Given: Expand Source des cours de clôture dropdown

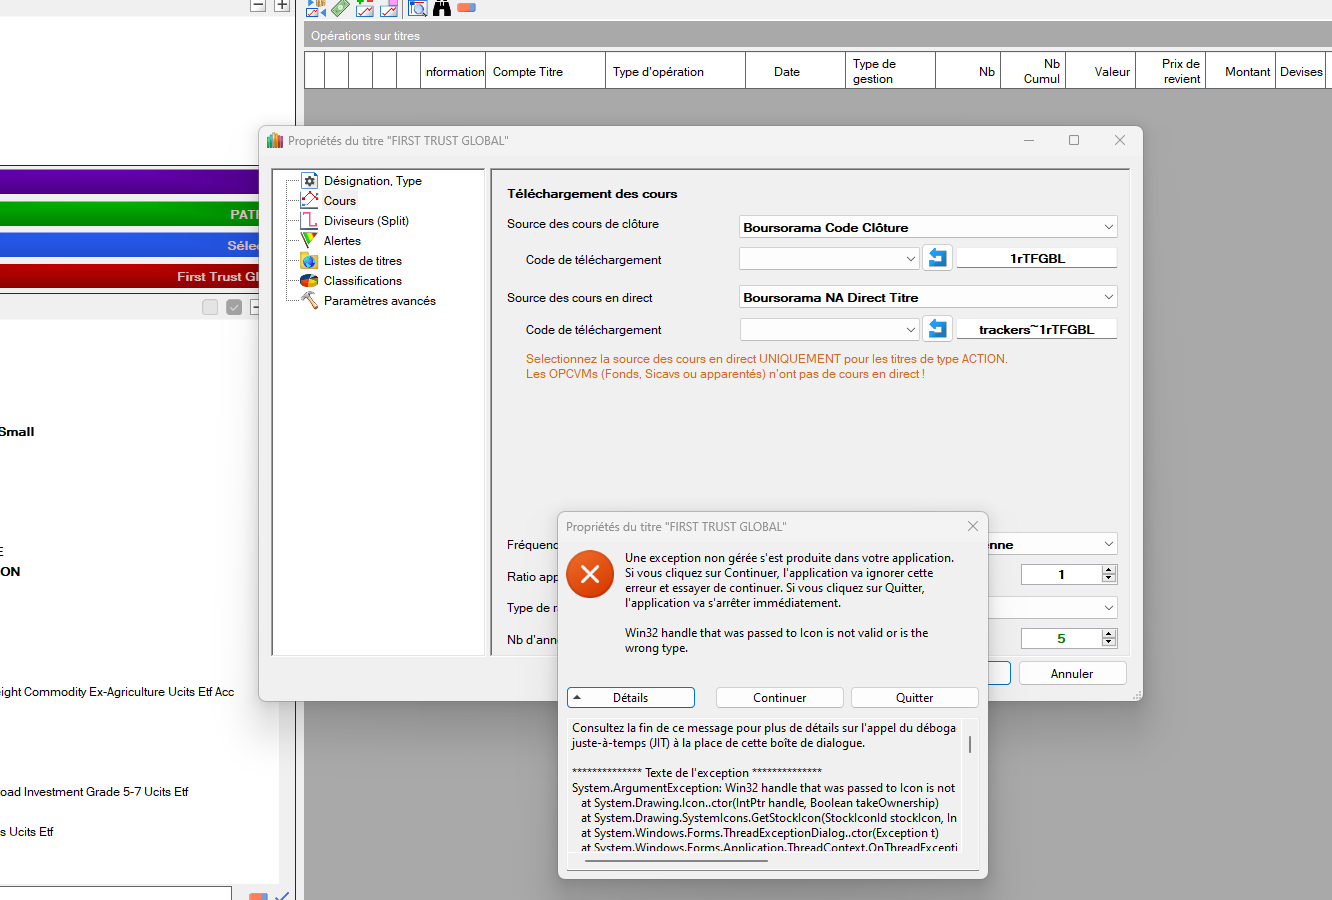Looking at the screenshot, I should 1108,227.
